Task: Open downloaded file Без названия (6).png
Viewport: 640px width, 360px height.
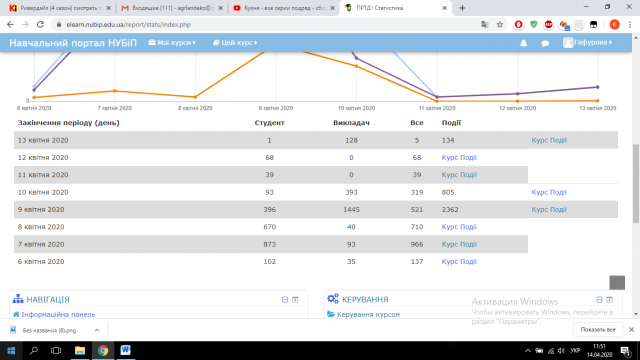Action: 49,330
